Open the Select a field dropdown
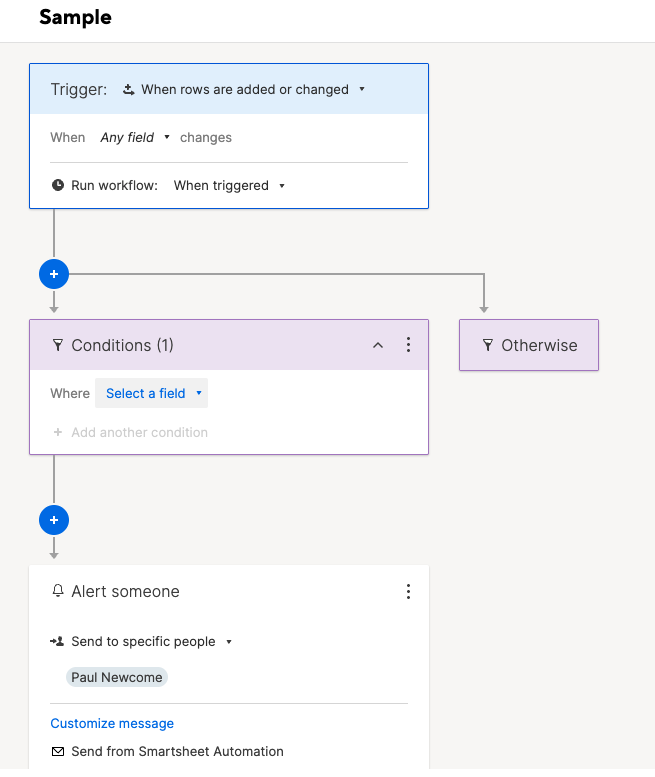 pyautogui.click(x=152, y=393)
